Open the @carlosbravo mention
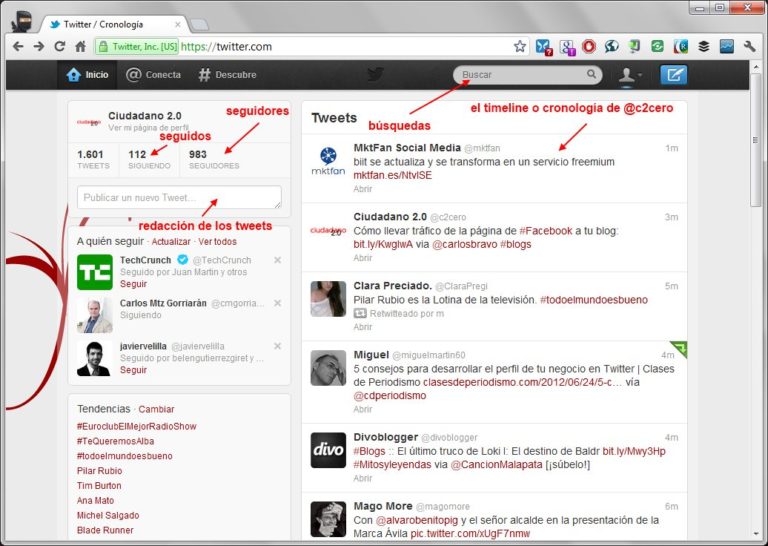This screenshot has width=768, height=546. click(x=464, y=244)
